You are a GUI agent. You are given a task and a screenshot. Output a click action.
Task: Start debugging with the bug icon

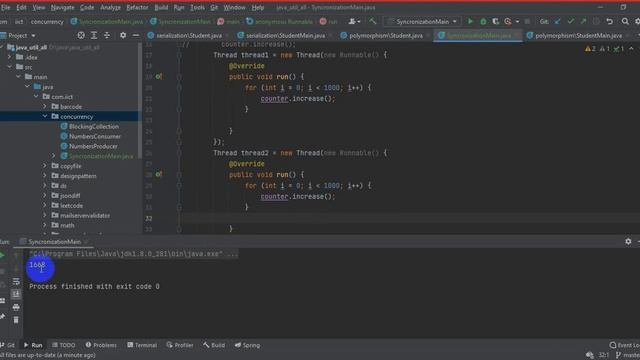483,21
